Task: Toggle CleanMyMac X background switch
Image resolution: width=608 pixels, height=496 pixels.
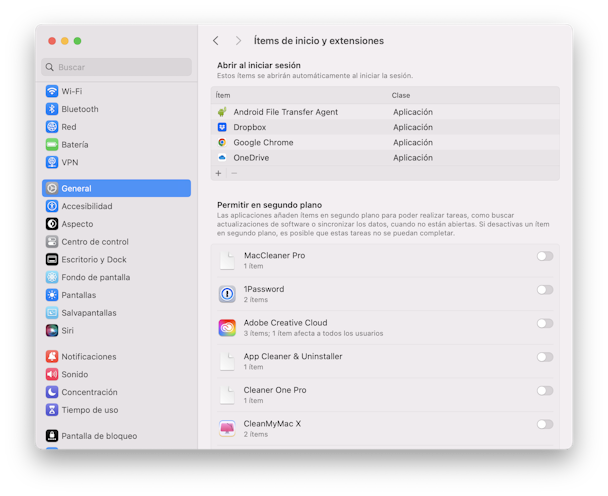Action: point(545,424)
